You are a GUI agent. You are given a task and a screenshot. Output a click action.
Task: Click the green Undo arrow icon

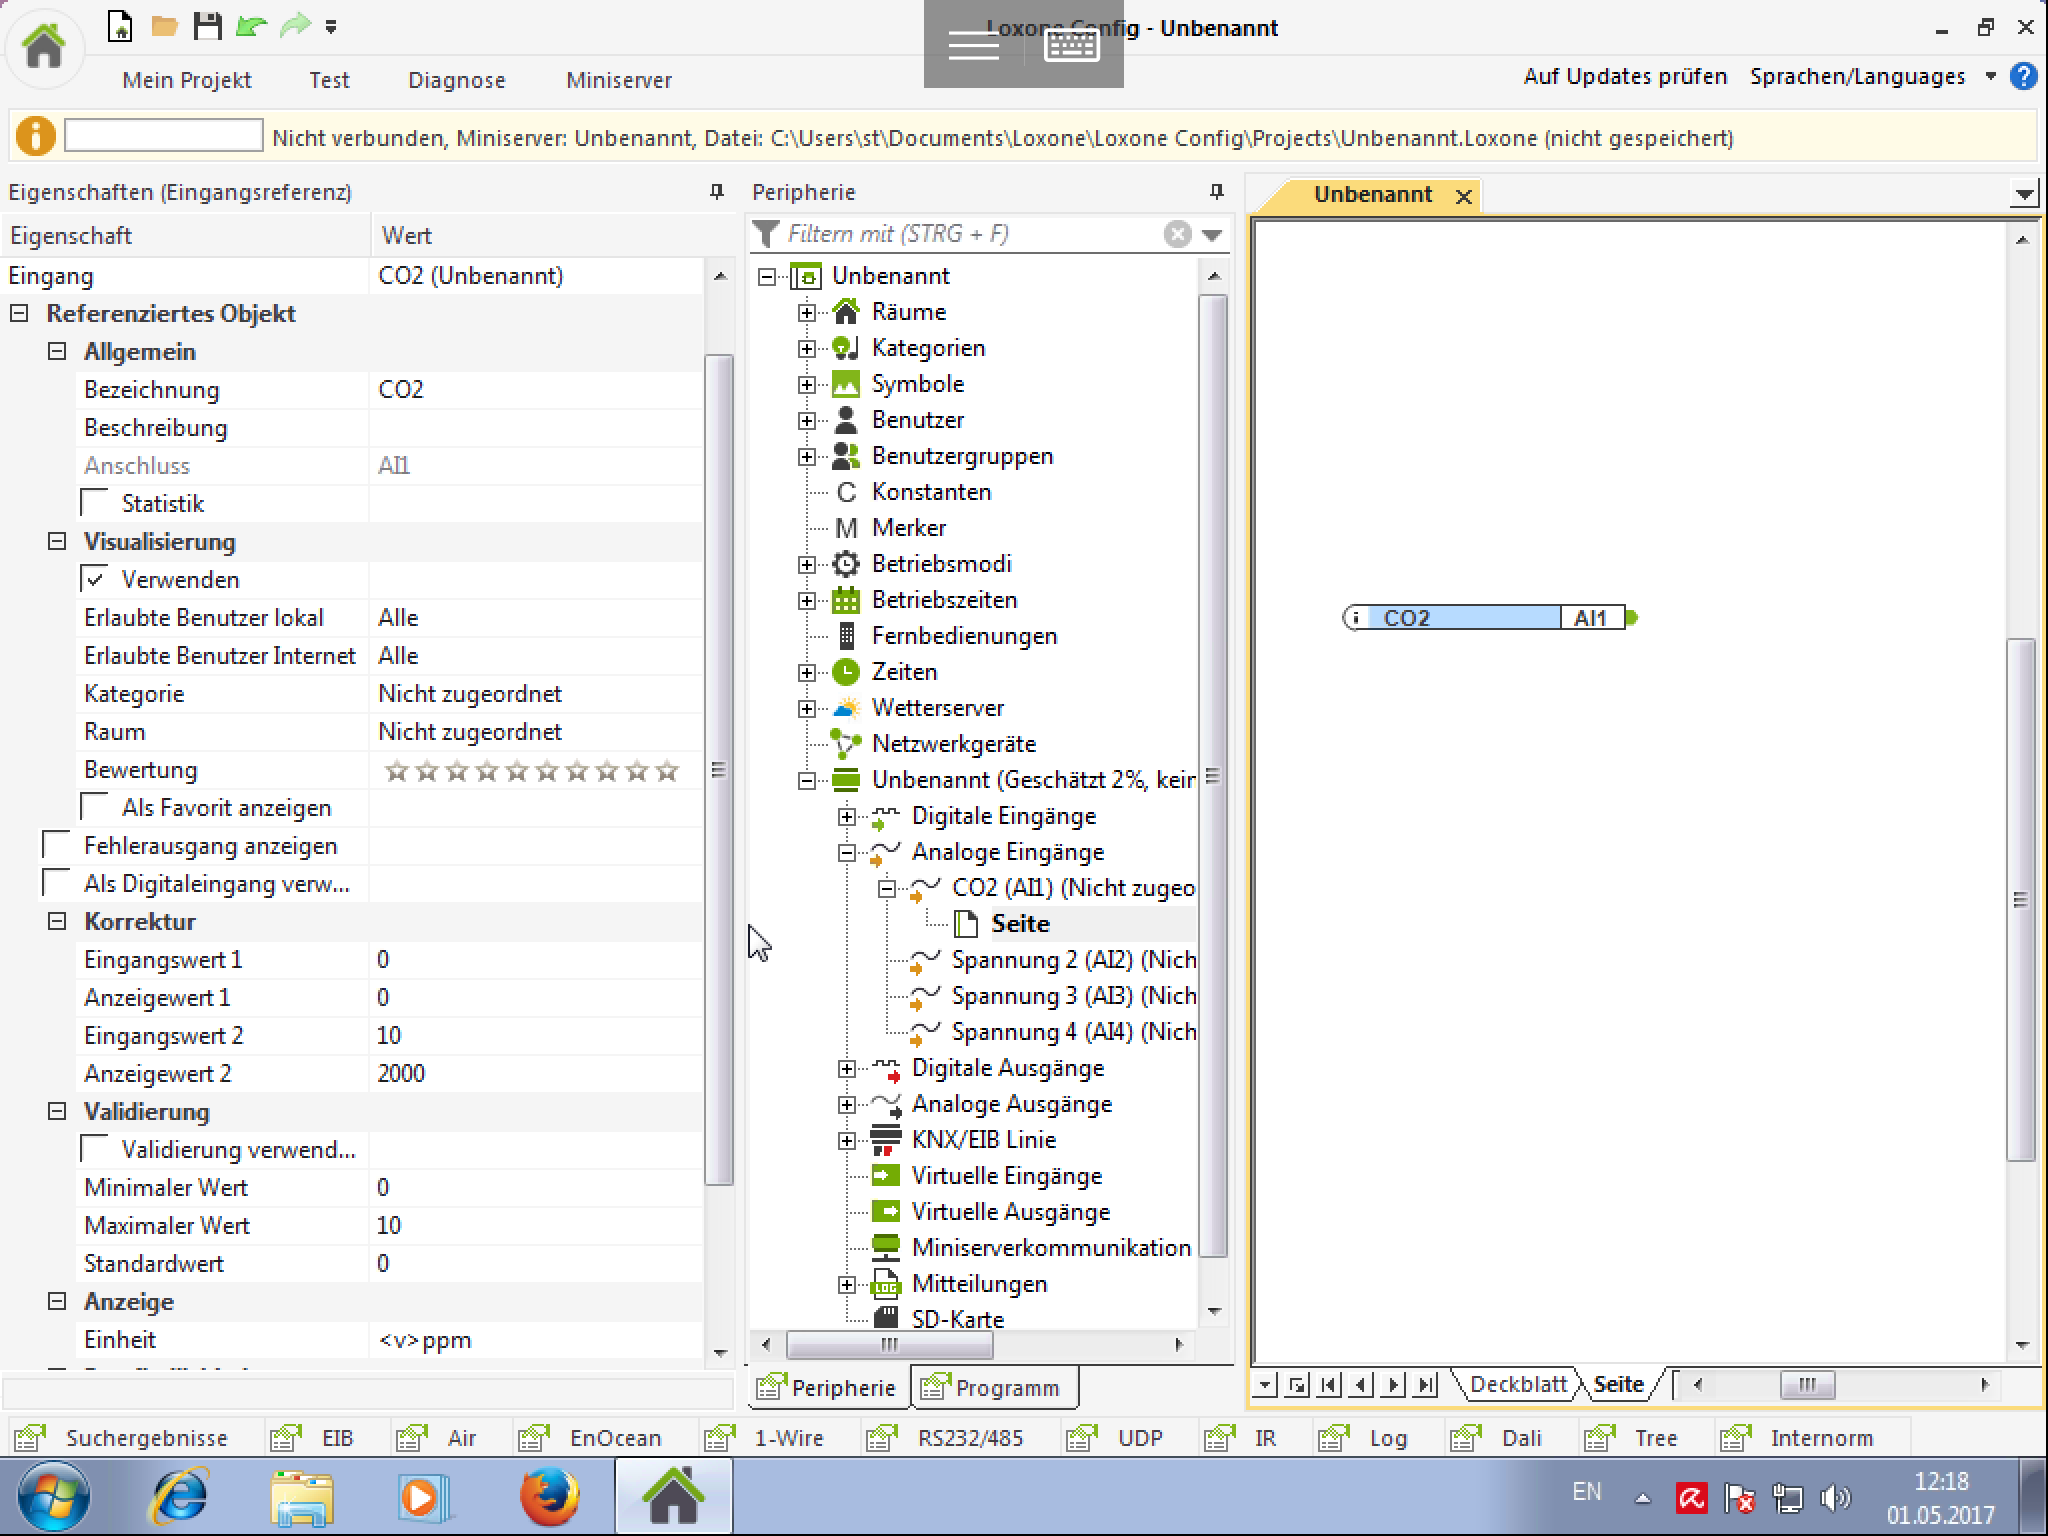[x=250, y=27]
